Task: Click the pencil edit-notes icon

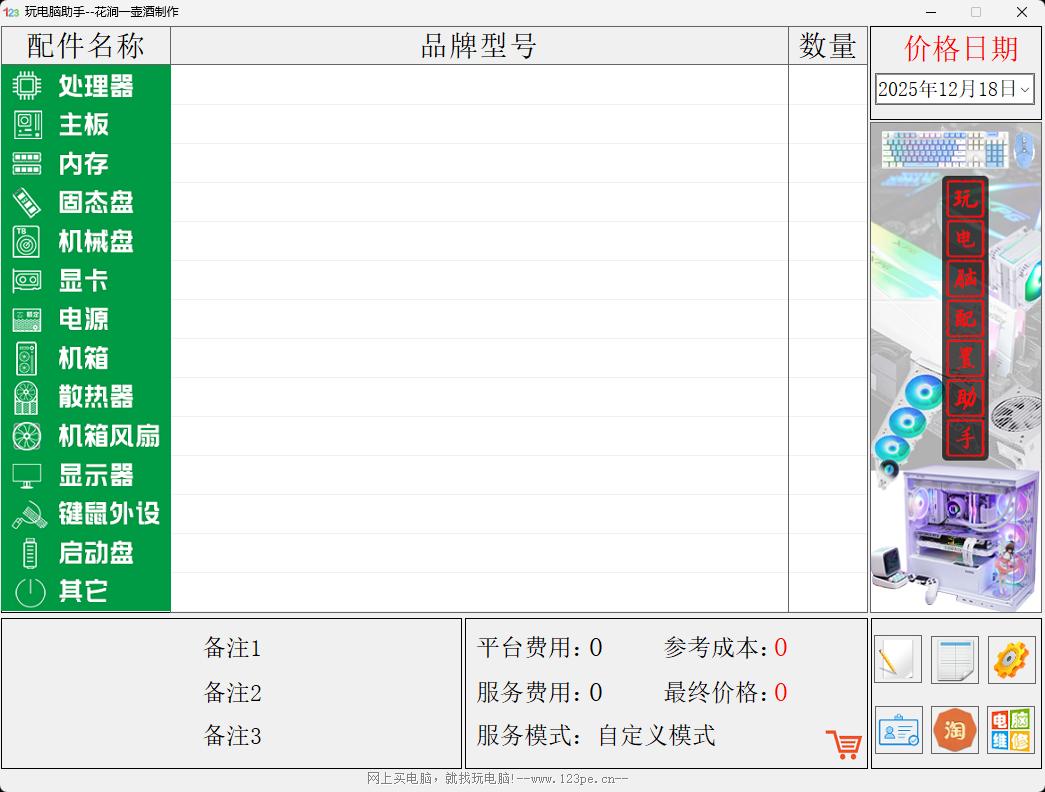Action: 897,660
